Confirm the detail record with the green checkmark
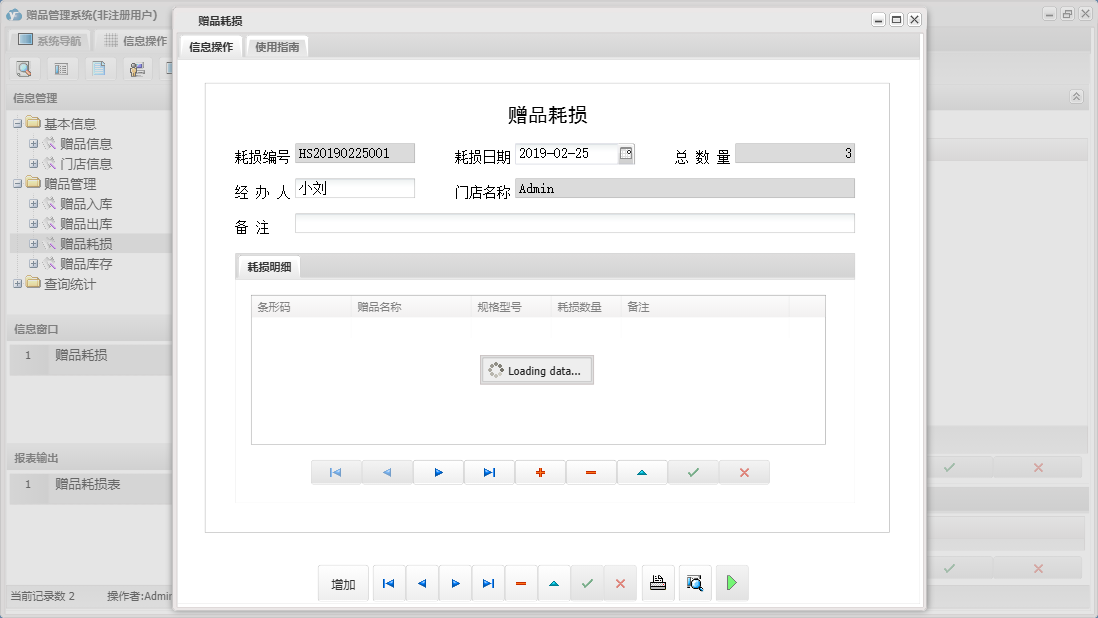This screenshot has width=1098, height=618. click(x=693, y=471)
